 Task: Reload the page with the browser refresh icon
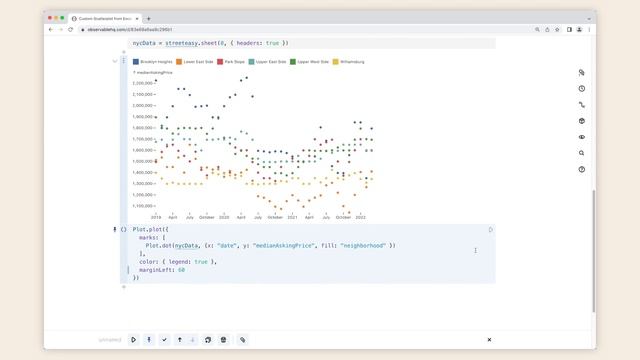pos(71,29)
